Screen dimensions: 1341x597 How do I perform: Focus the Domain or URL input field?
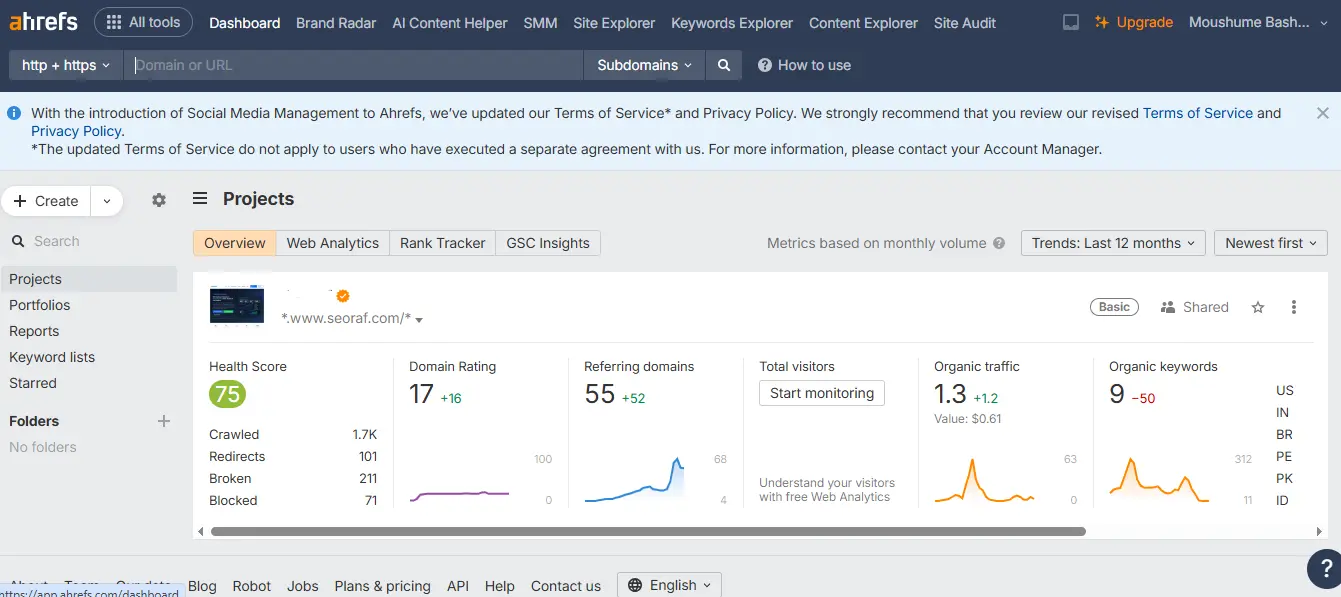pos(354,65)
